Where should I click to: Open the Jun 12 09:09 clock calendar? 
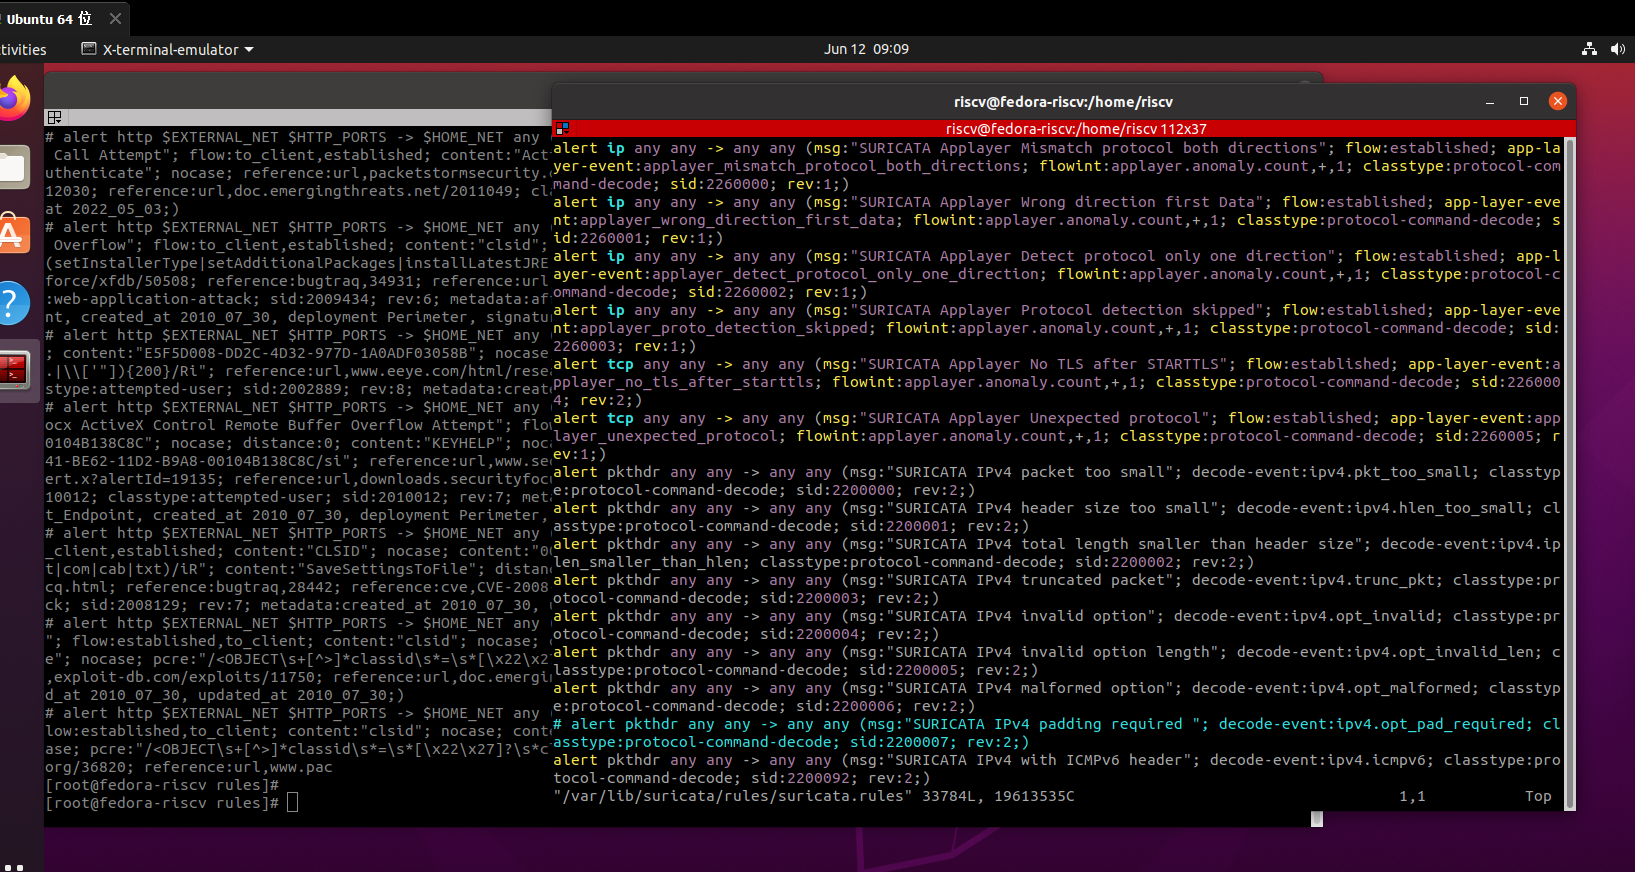click(866, 49)
